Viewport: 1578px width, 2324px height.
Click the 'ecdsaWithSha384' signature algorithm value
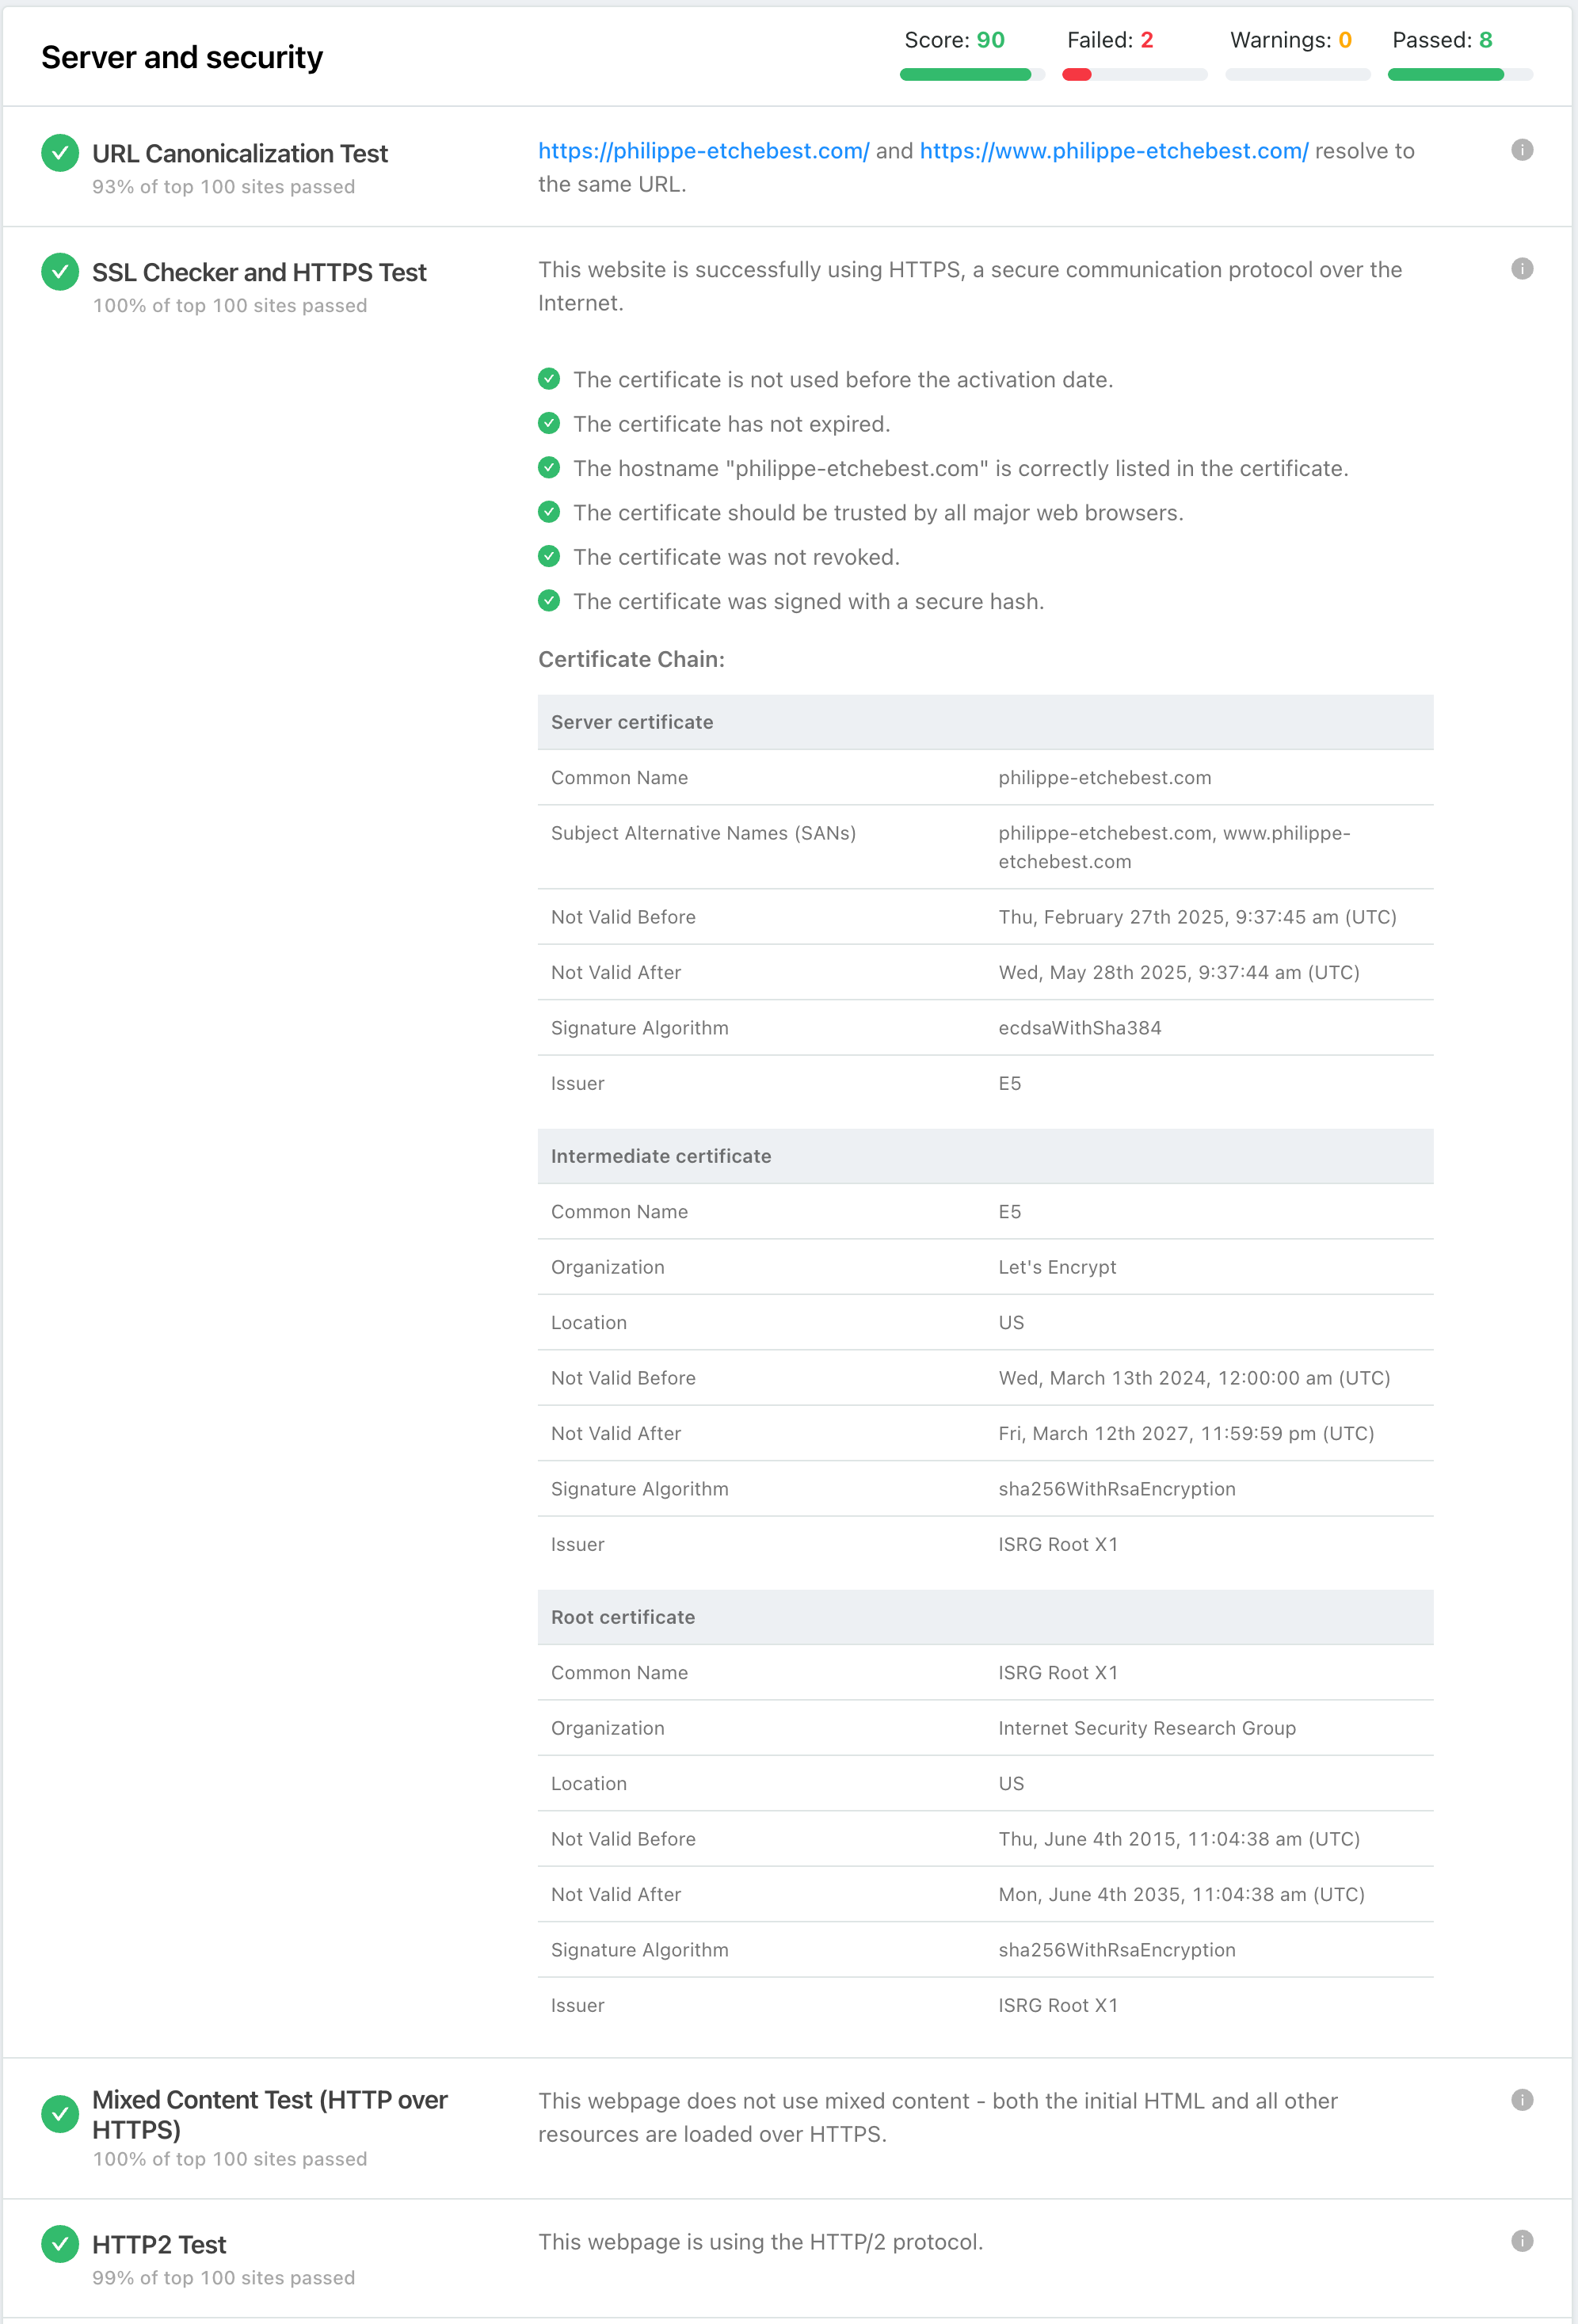click(x=1079, y=1028)
